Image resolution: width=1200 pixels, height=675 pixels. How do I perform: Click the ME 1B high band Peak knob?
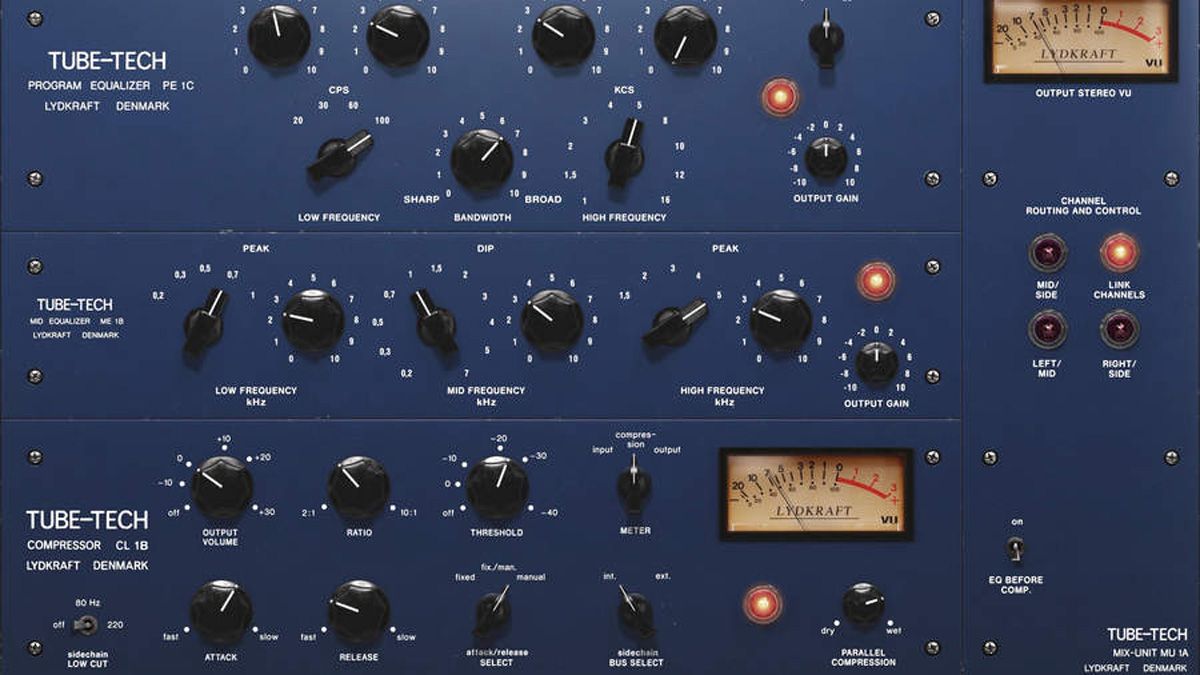pos(780,321)
